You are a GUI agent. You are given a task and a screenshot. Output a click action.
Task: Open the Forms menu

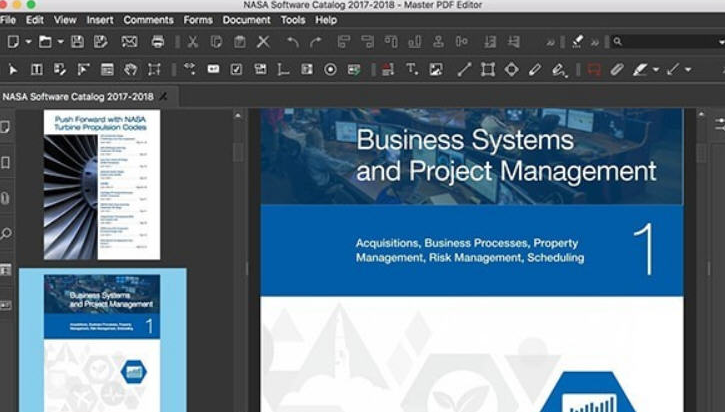pyautogui.click(x=198, y=19)
